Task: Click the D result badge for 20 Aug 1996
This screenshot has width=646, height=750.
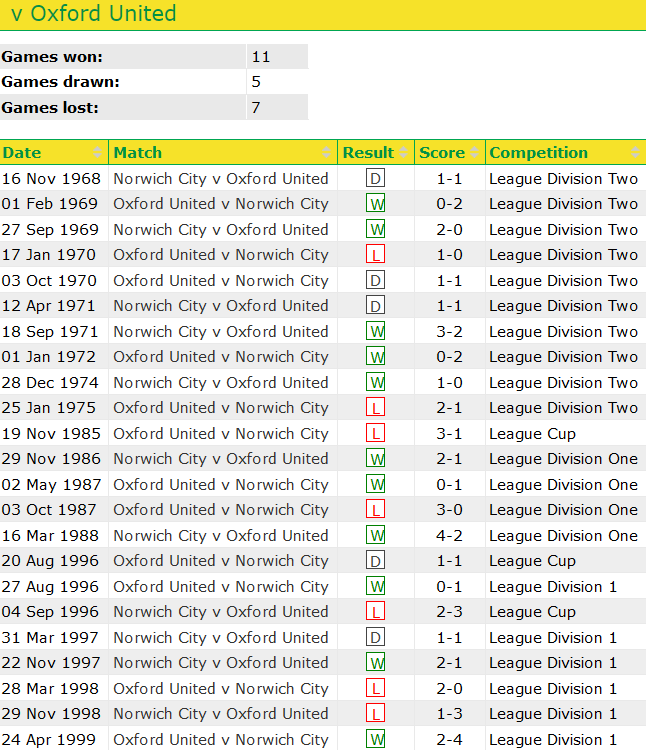Action: pos(376,561)
